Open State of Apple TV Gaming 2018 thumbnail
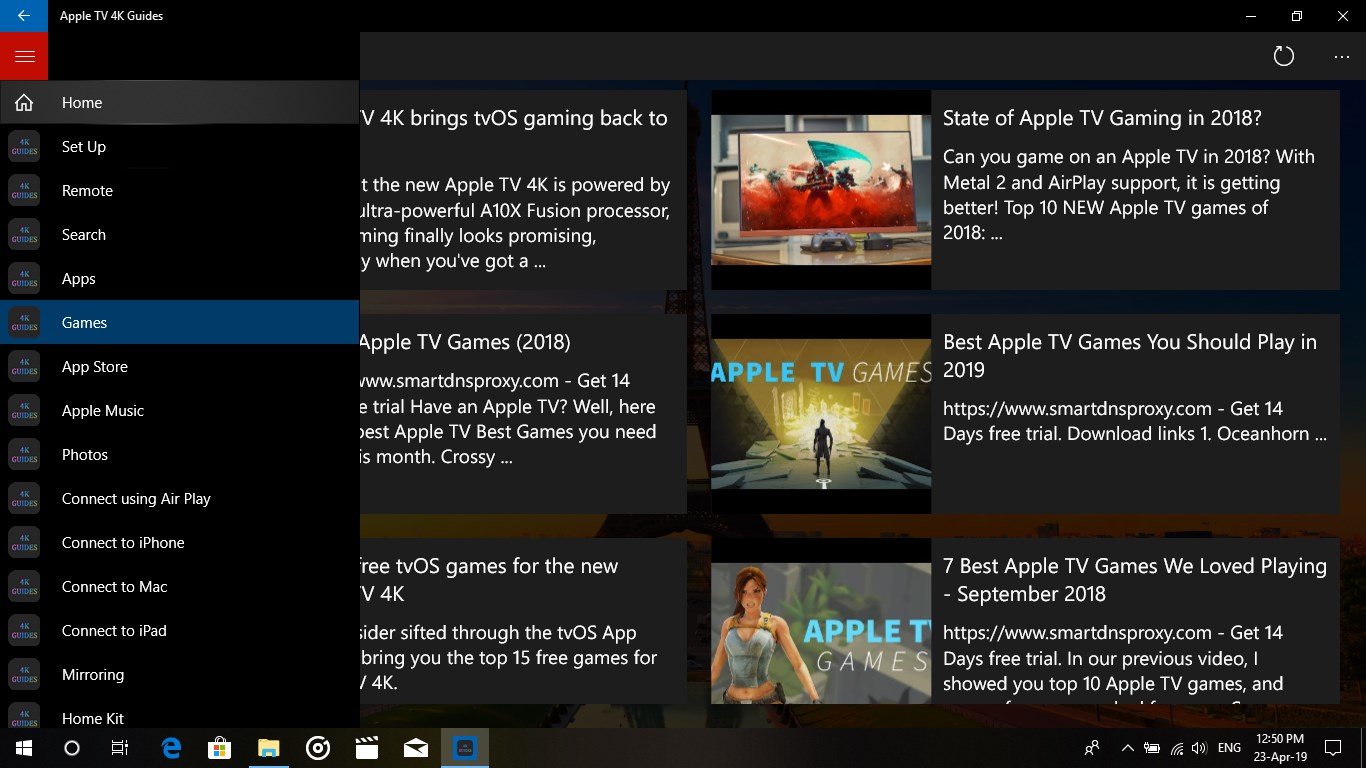The width and height of the screenshot is (1366, 768). click(821, 190)
